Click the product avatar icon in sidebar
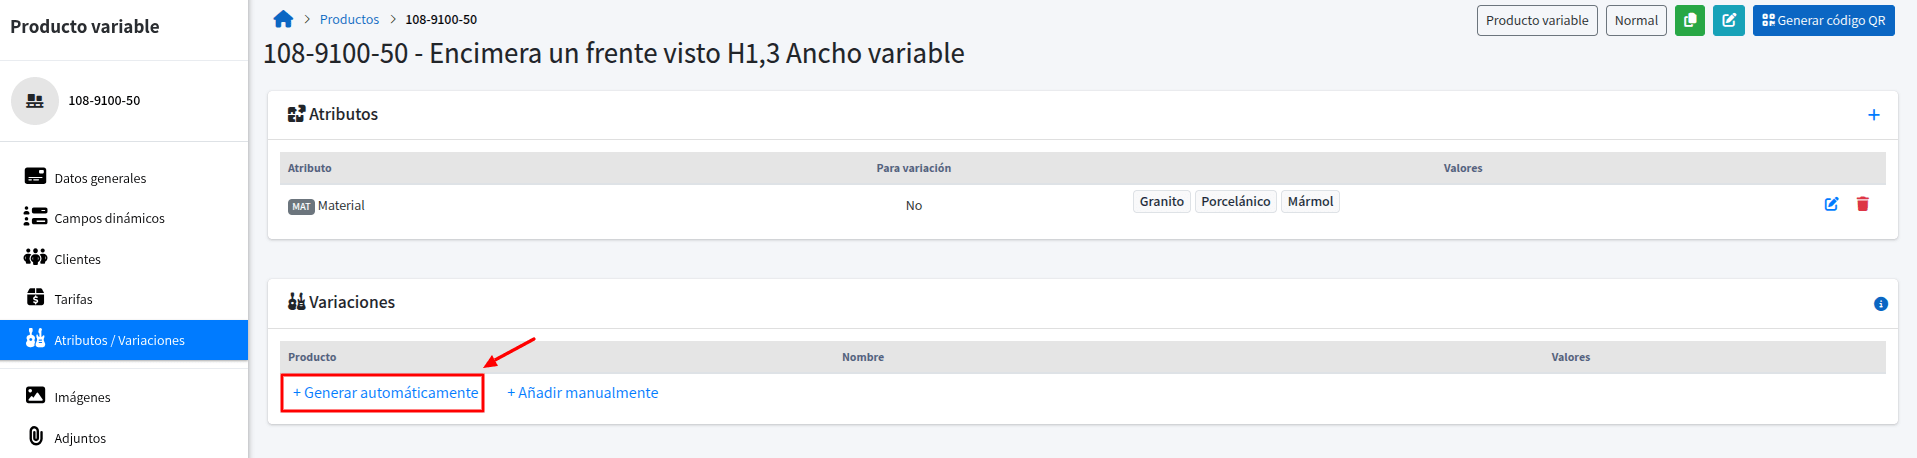1917x458 pixels. click(x=35, y=101)
